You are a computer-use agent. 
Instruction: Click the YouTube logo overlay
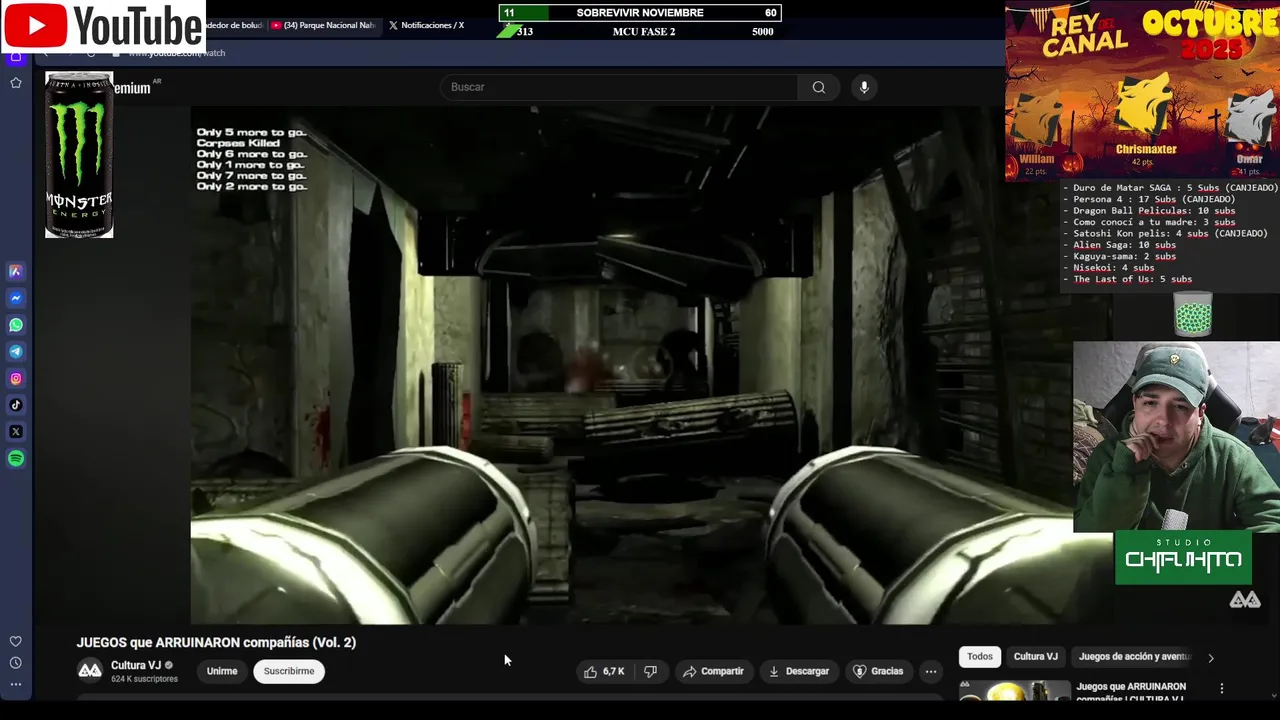point(103,26)
